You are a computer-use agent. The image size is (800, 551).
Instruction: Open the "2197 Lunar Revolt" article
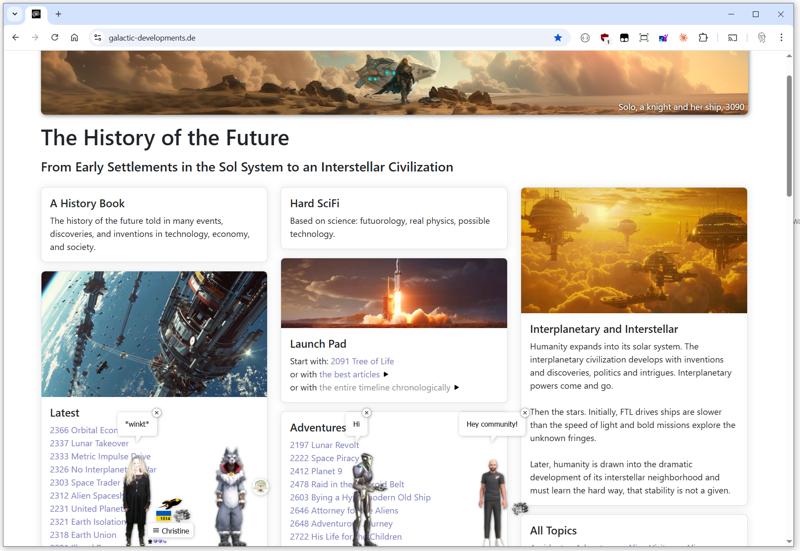324,445
